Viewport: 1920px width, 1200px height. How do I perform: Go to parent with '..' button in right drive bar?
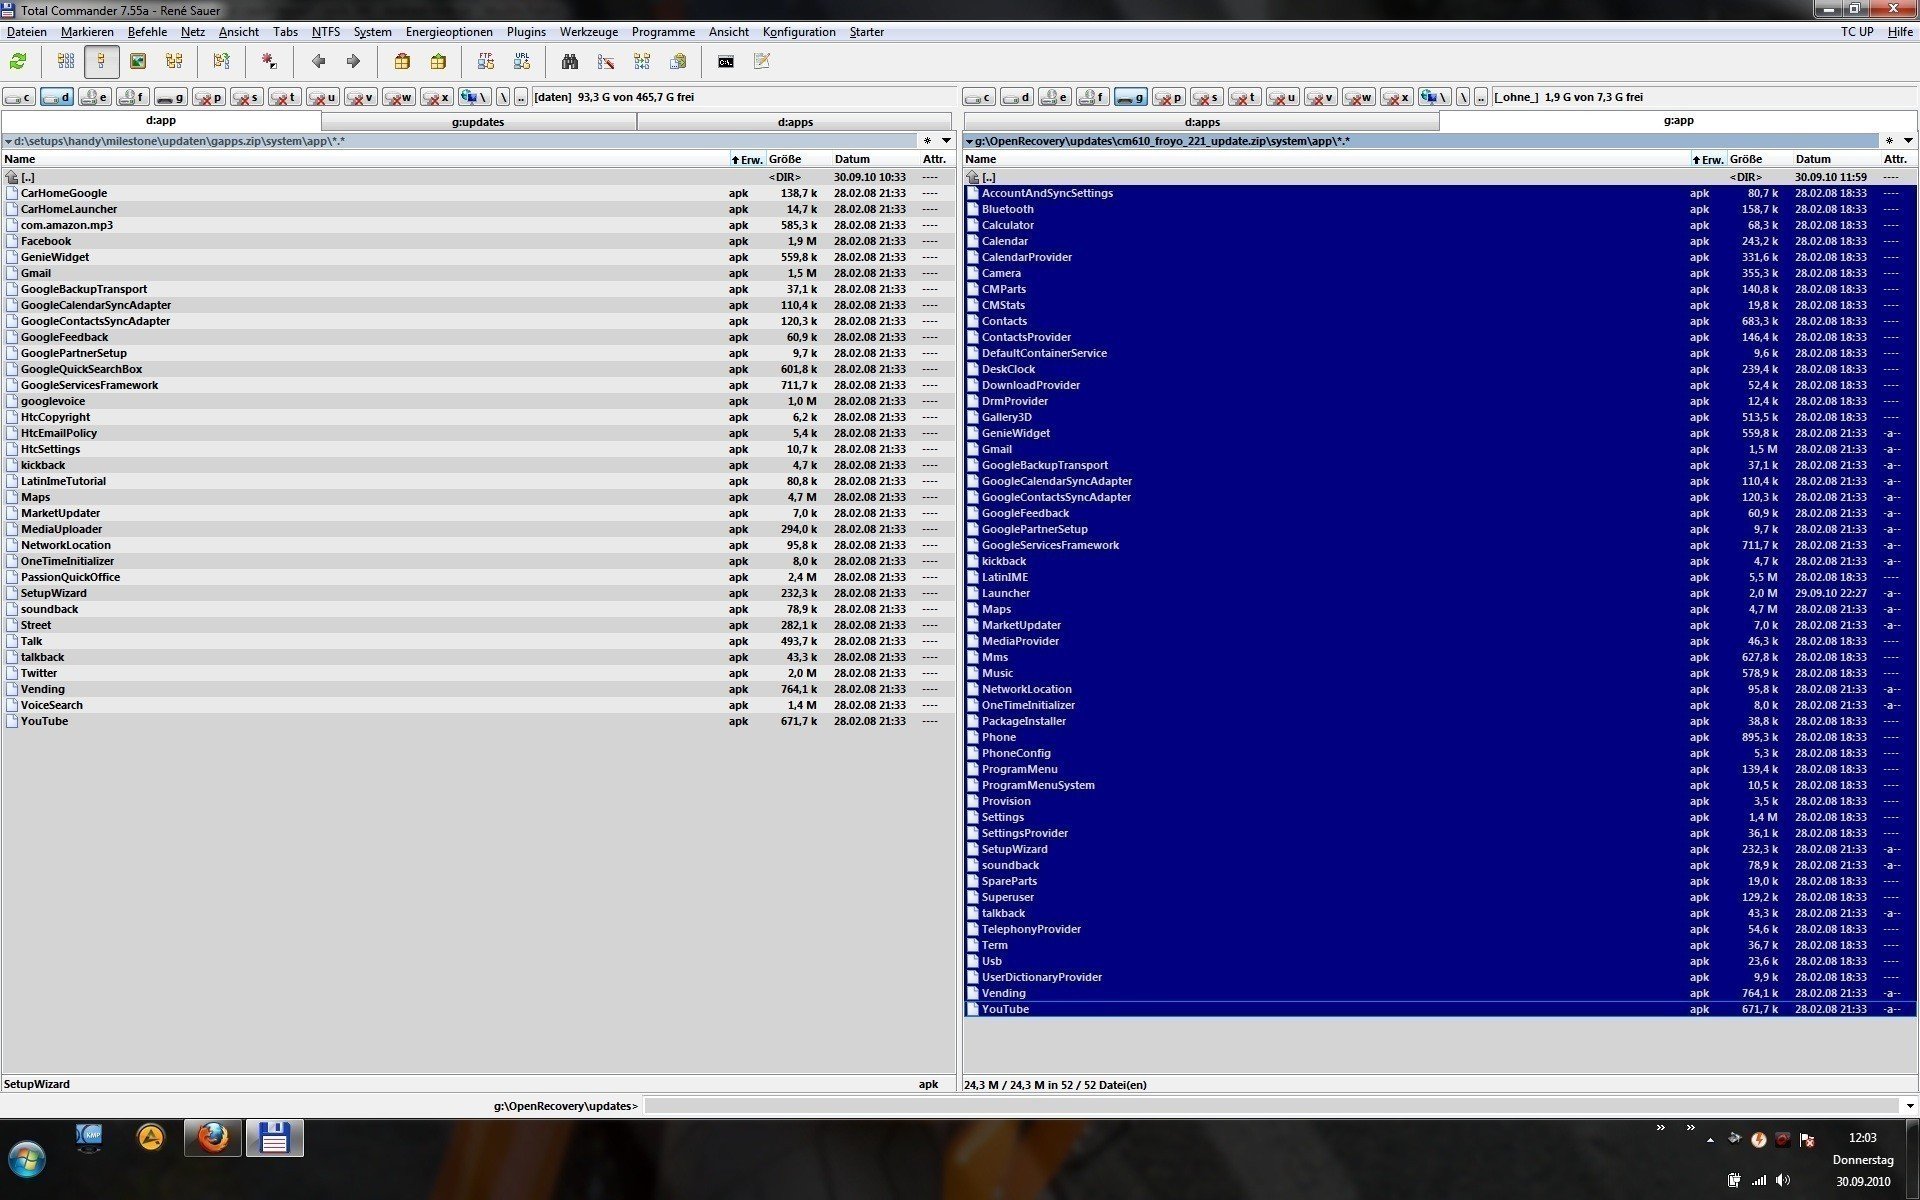[1480, 97]
